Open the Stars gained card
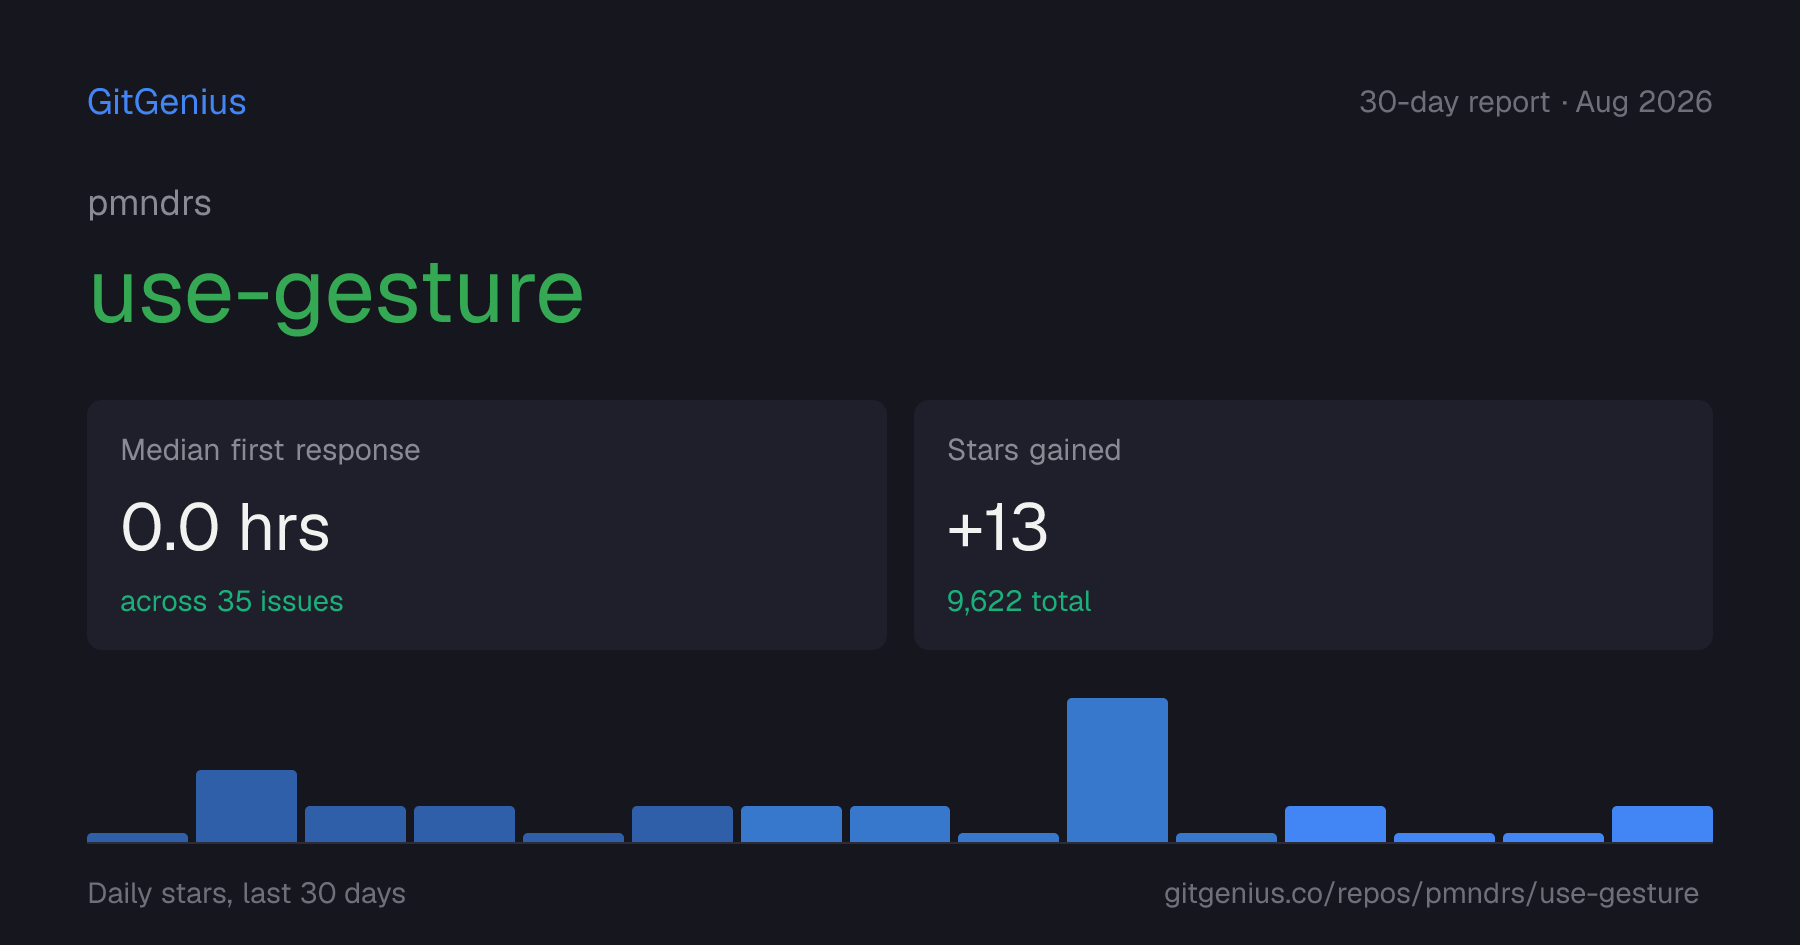The width and height of the screenshot is (1800, 945). 1313,525
